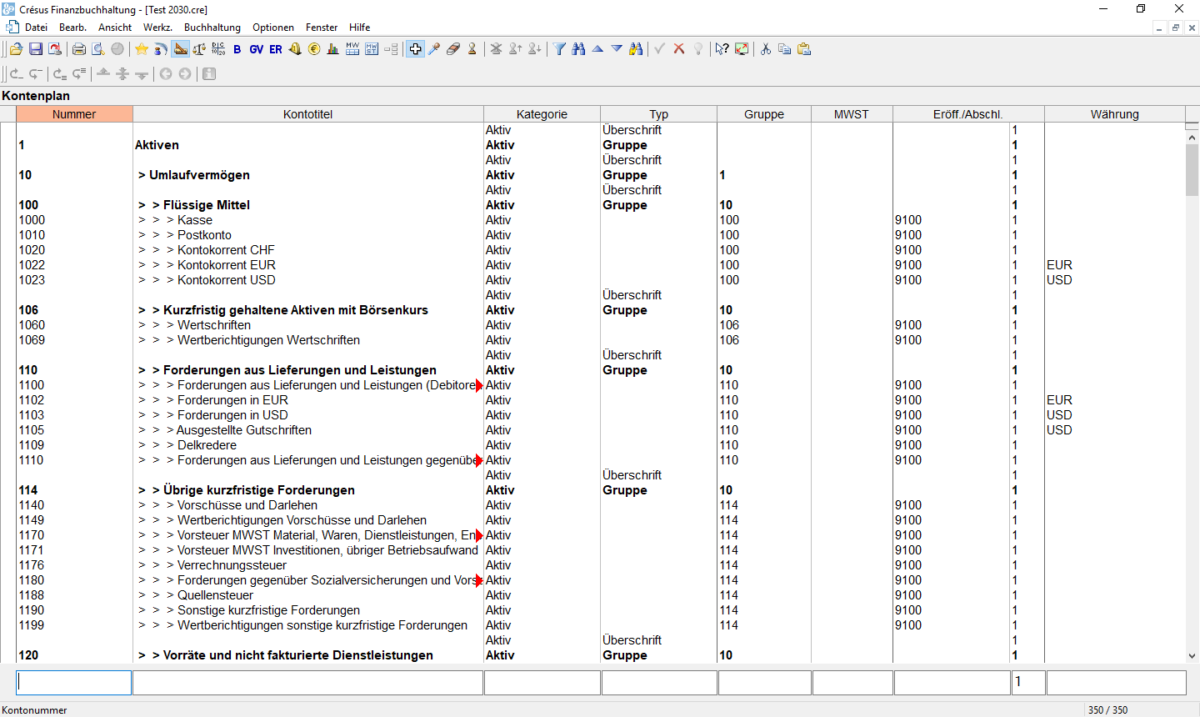
Task: Click the Euro coin icon
Action: click(314, 49)
